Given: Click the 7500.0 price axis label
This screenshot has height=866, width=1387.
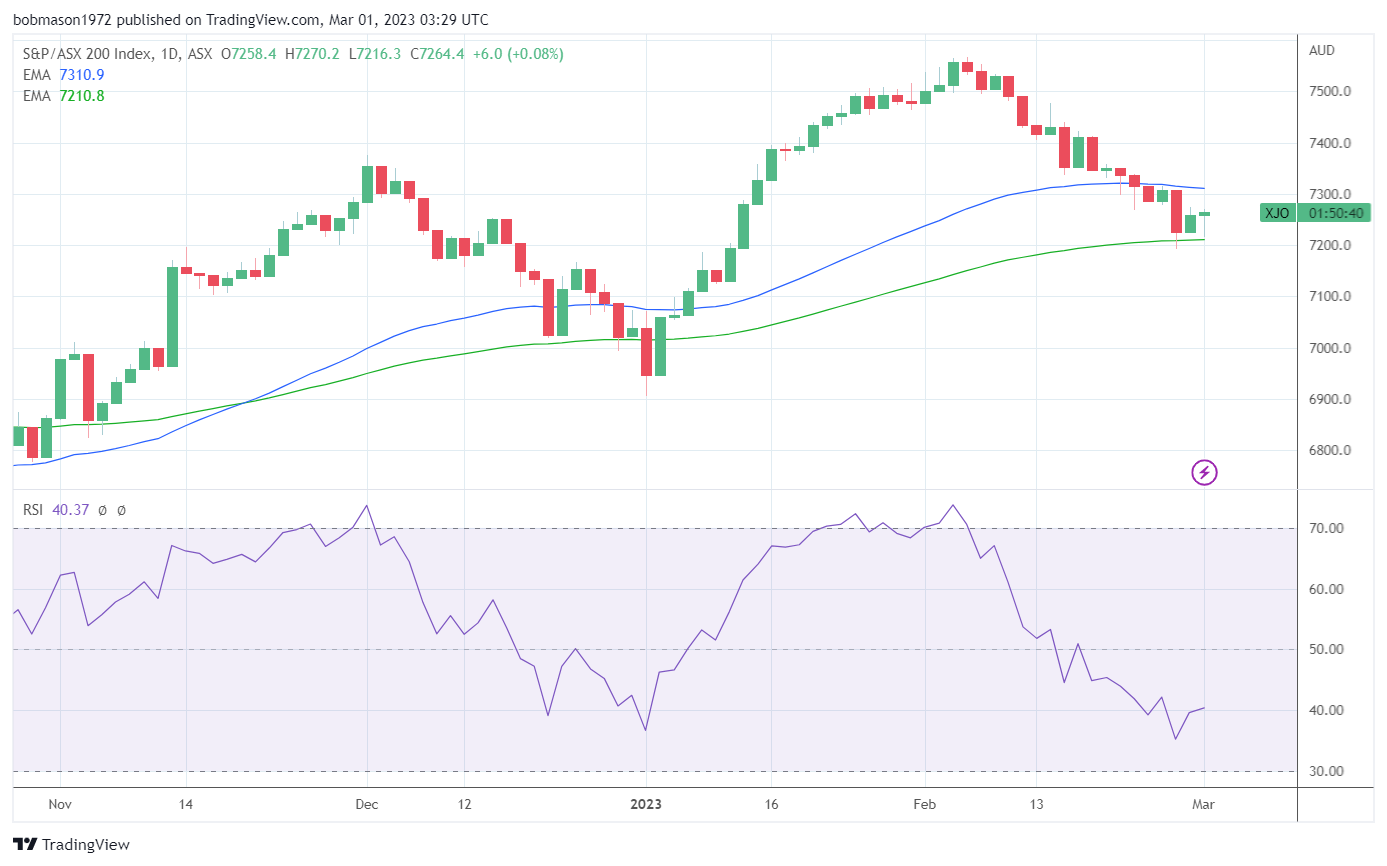Looking at the screenshot, I should pos(1330,92).
